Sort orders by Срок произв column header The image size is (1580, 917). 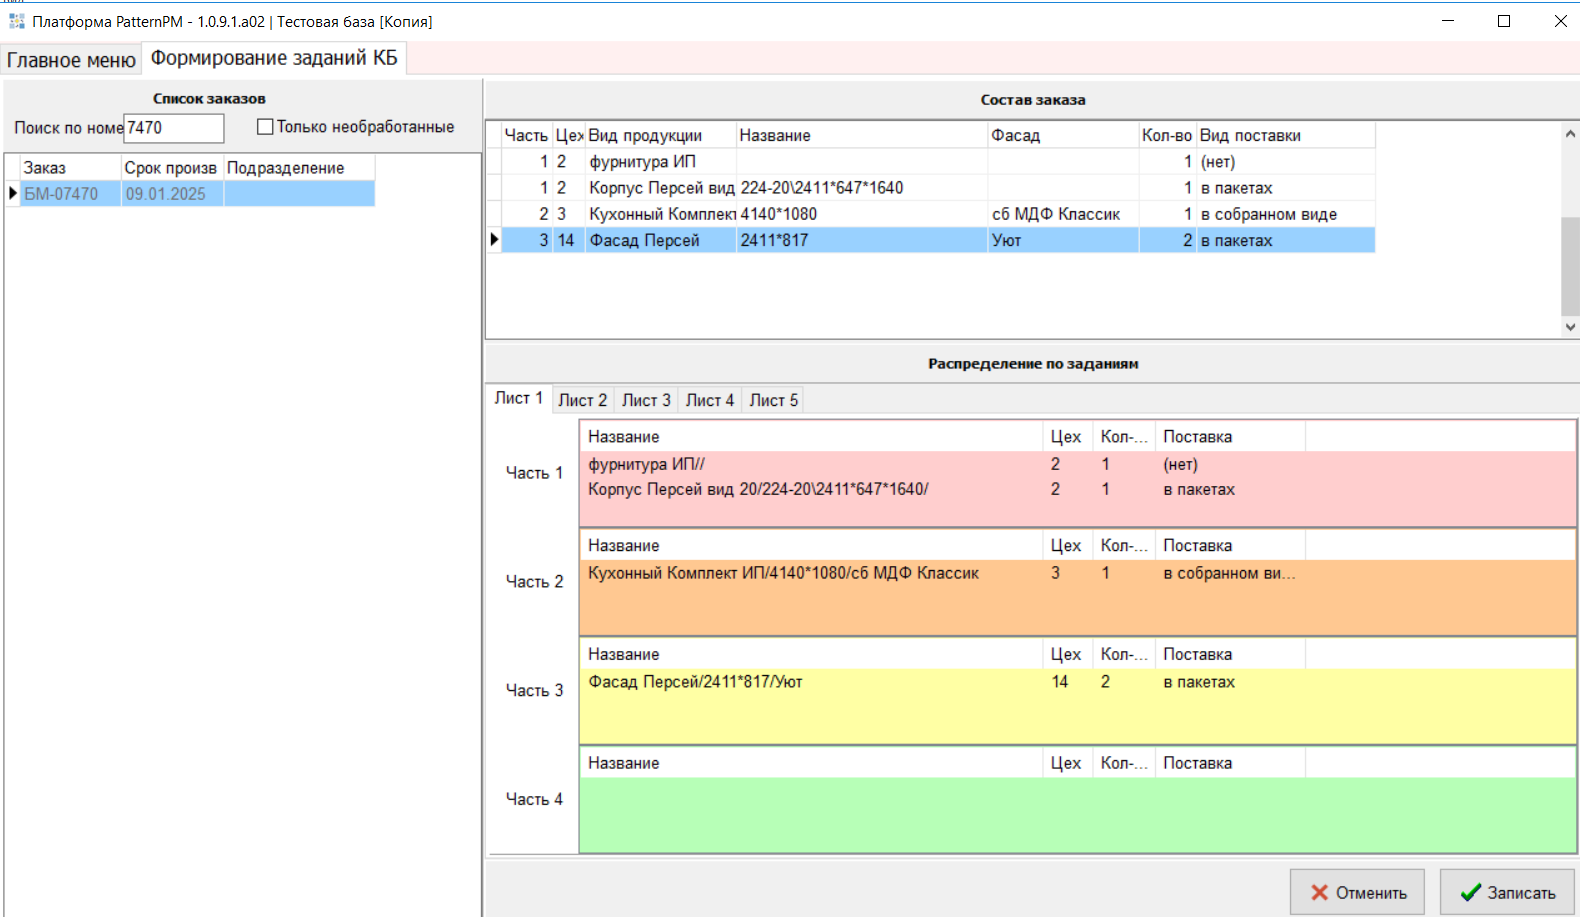click(171, 168)
